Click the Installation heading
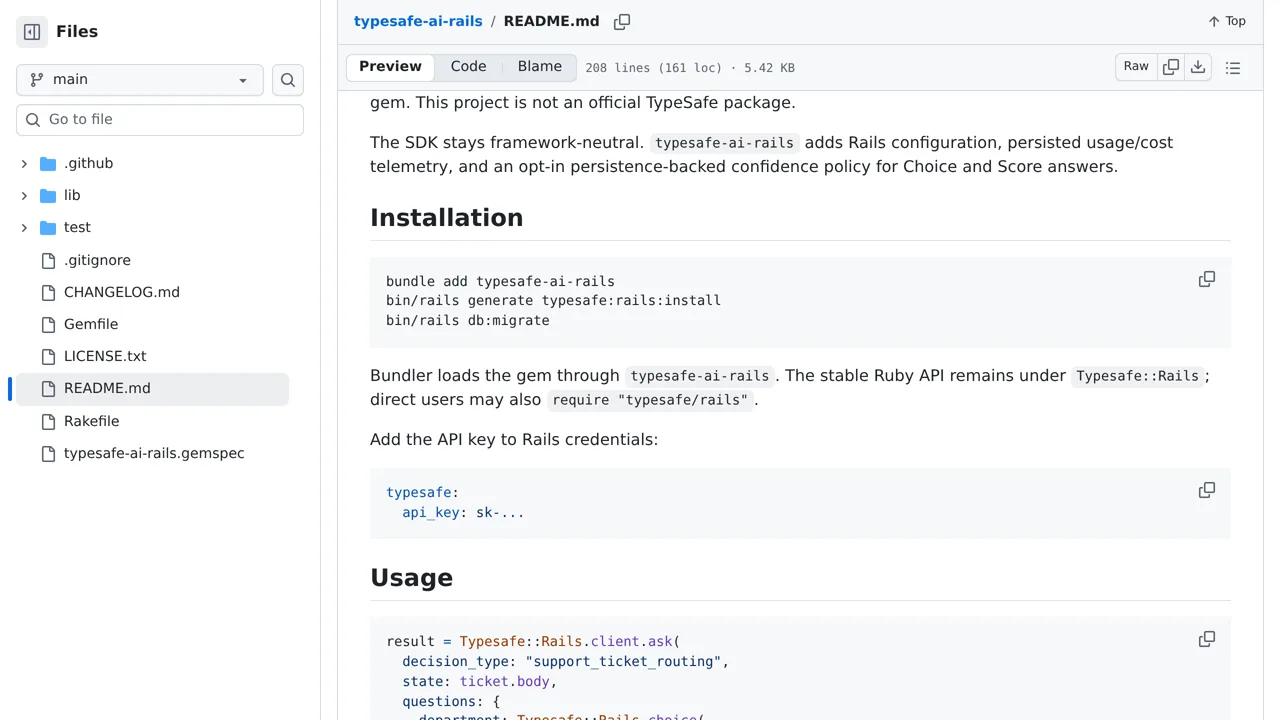1280x720 pixels. pos(447,218)
